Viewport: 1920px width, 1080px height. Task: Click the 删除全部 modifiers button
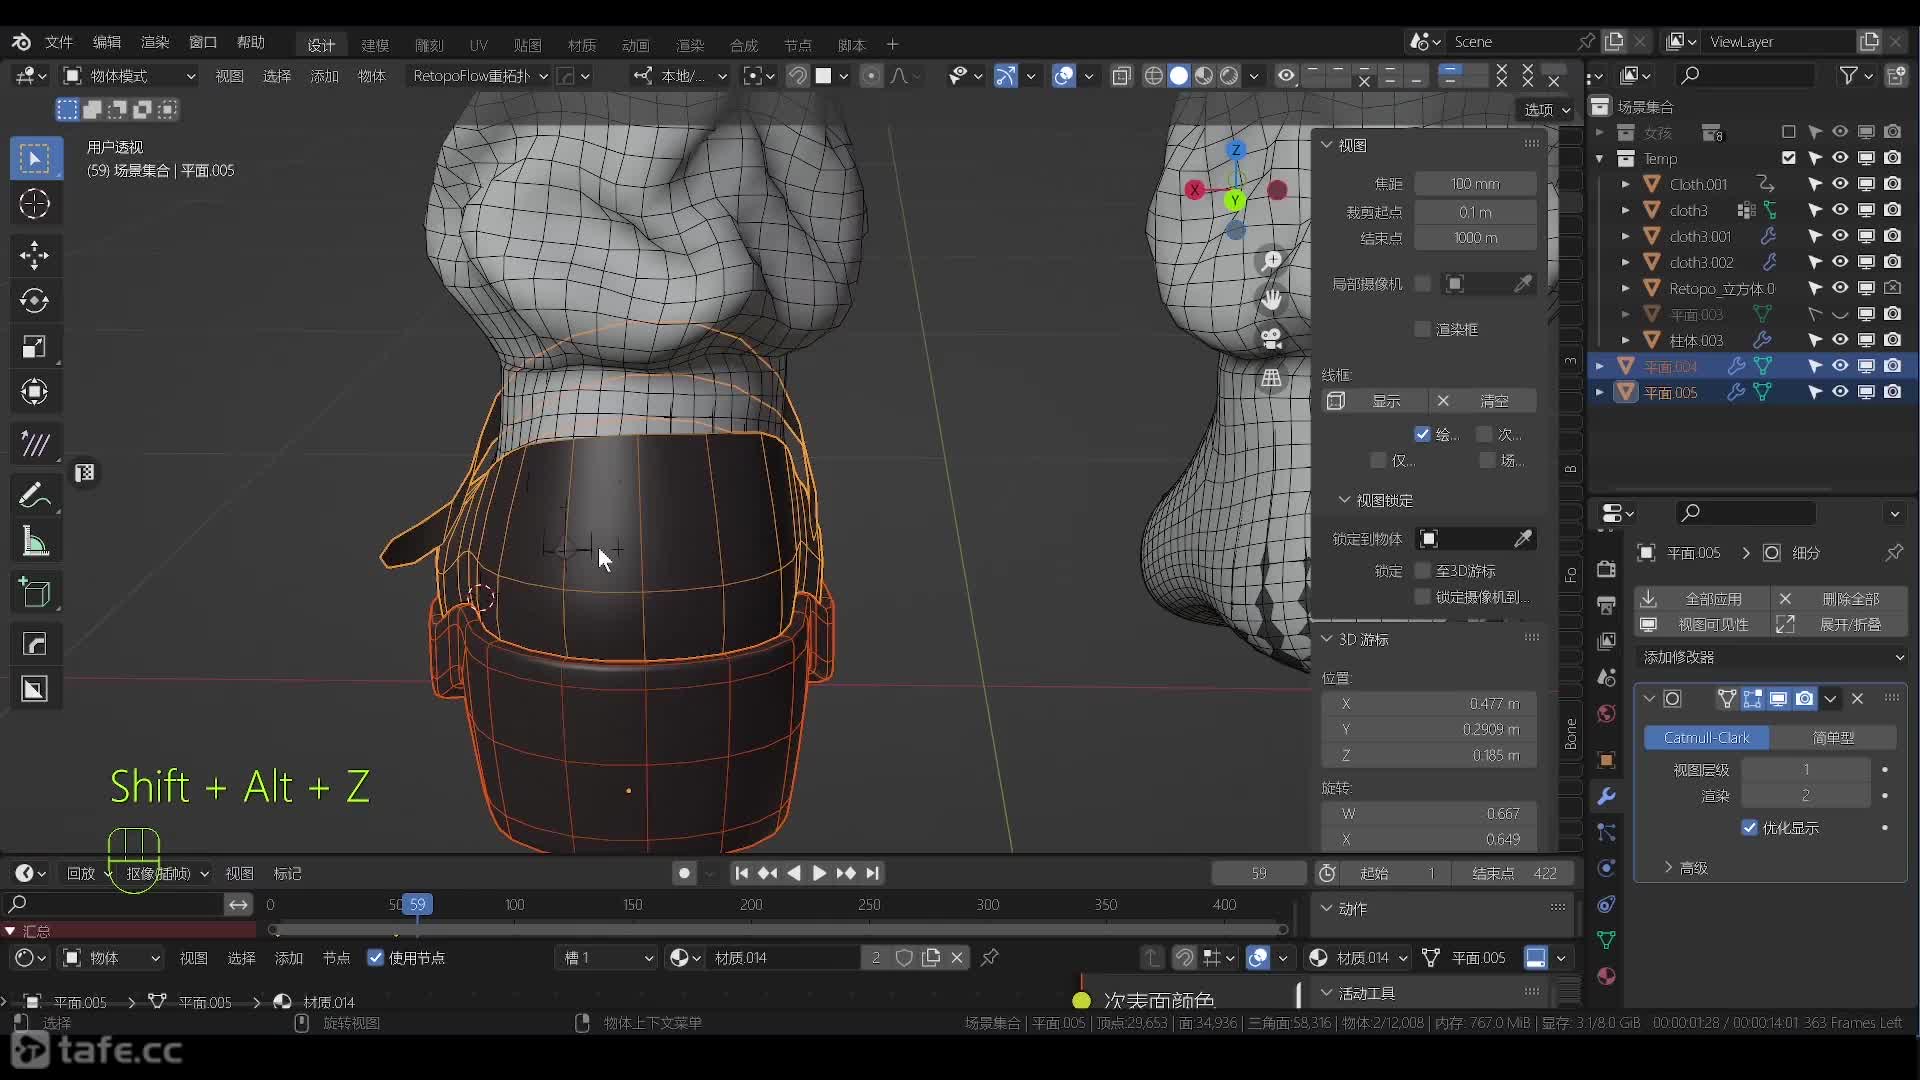[1840, 599]
